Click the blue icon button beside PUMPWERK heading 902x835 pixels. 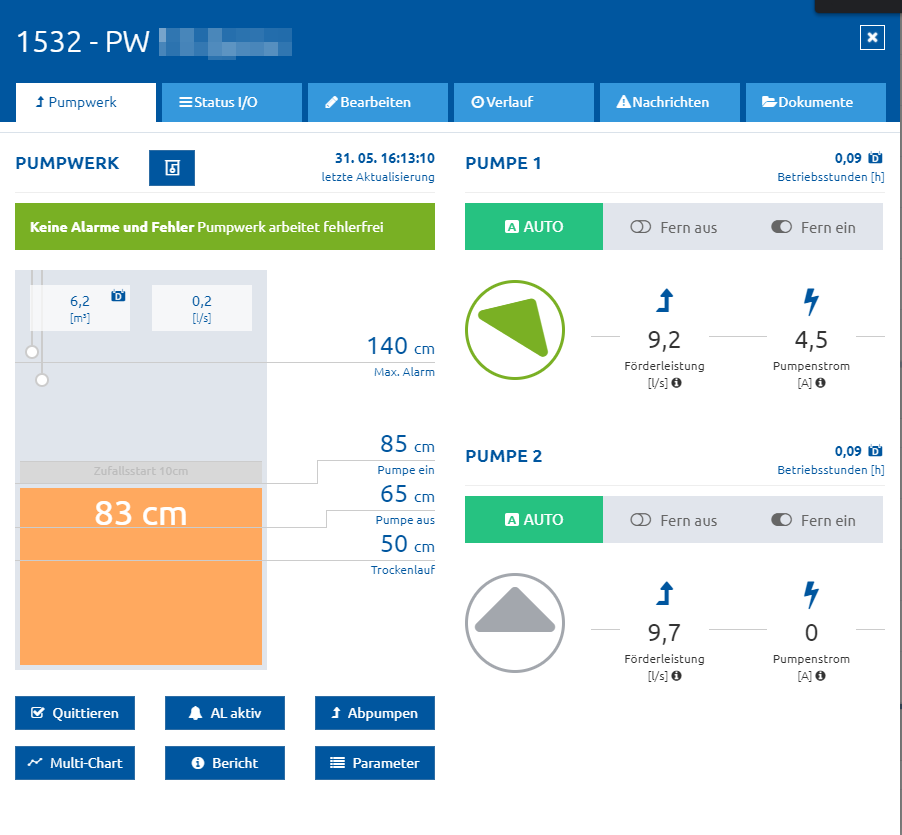click(x=171, y=168)
